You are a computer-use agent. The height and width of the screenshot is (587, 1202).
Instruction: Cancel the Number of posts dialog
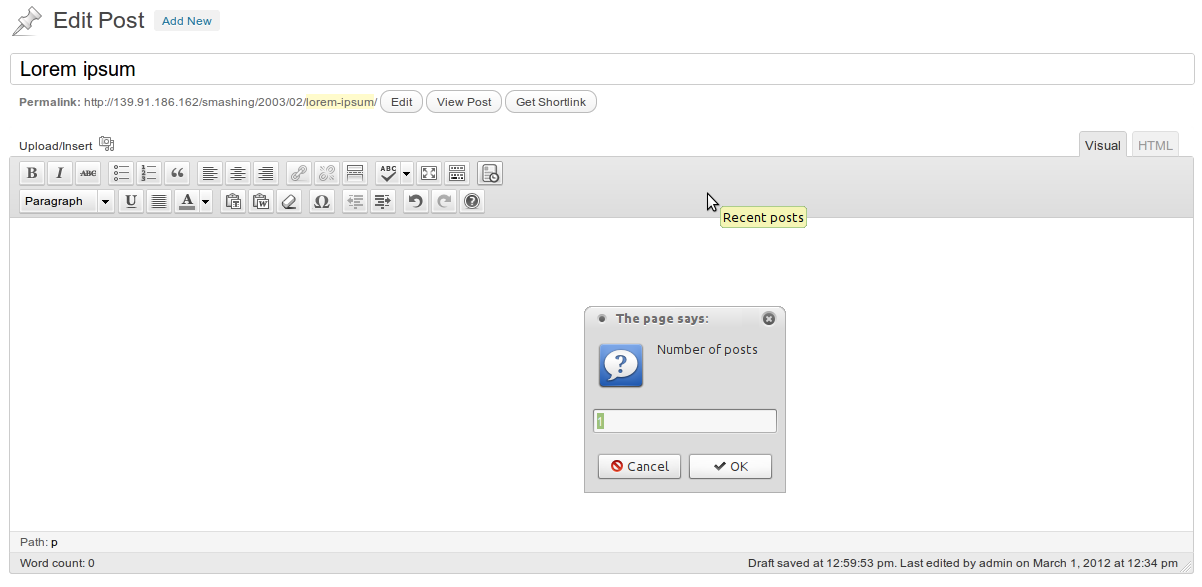[x=640, y=466]
